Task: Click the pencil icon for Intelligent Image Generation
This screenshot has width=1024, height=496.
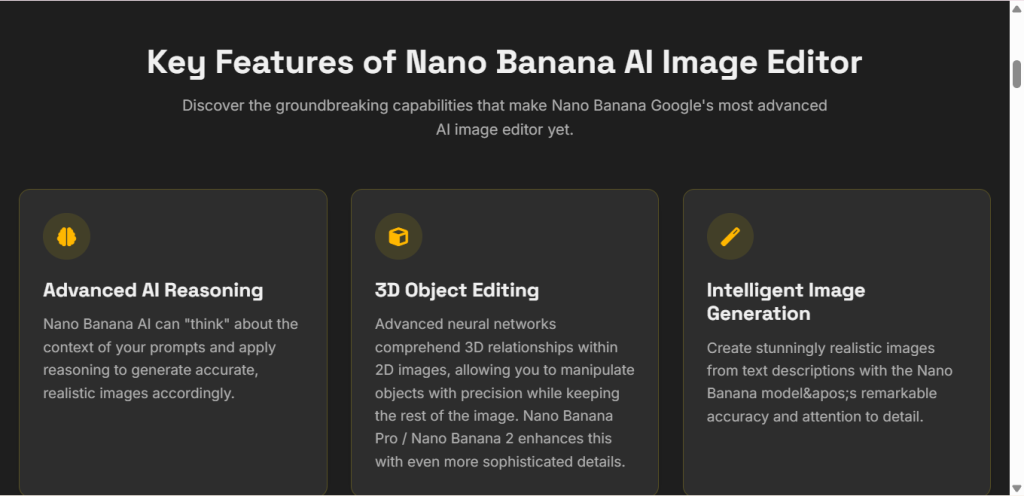Action: pyautogui.click(x=730, y=236)
